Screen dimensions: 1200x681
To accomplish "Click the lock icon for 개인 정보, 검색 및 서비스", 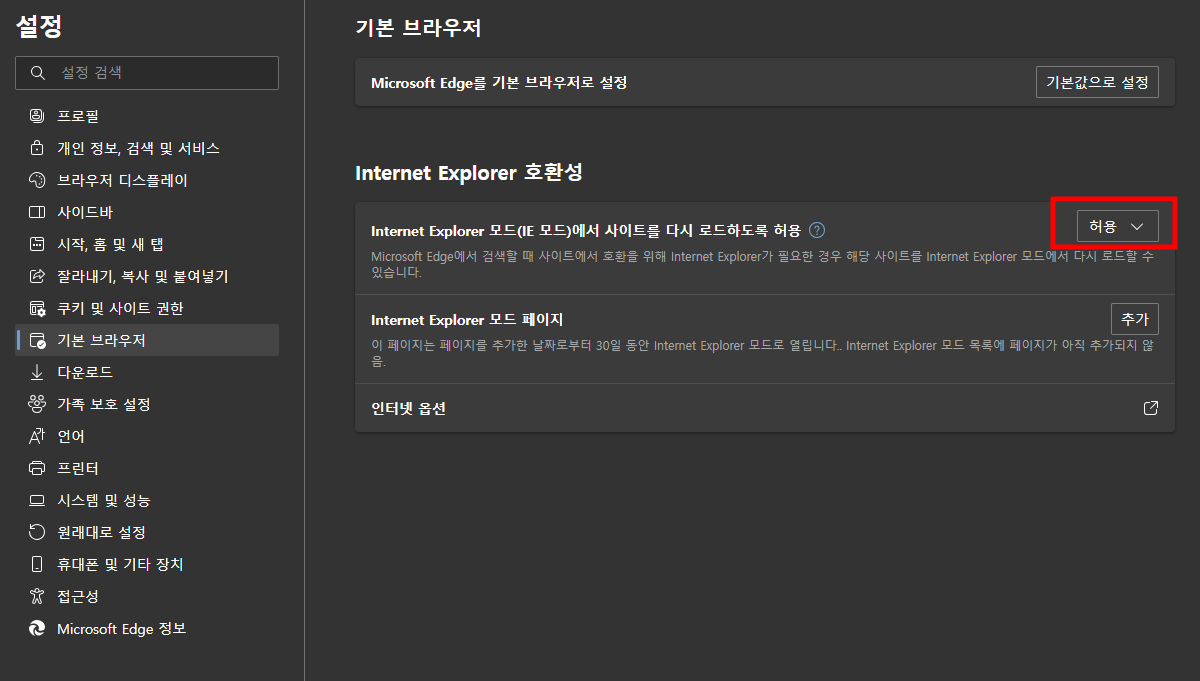I will [x=37, y=148].
